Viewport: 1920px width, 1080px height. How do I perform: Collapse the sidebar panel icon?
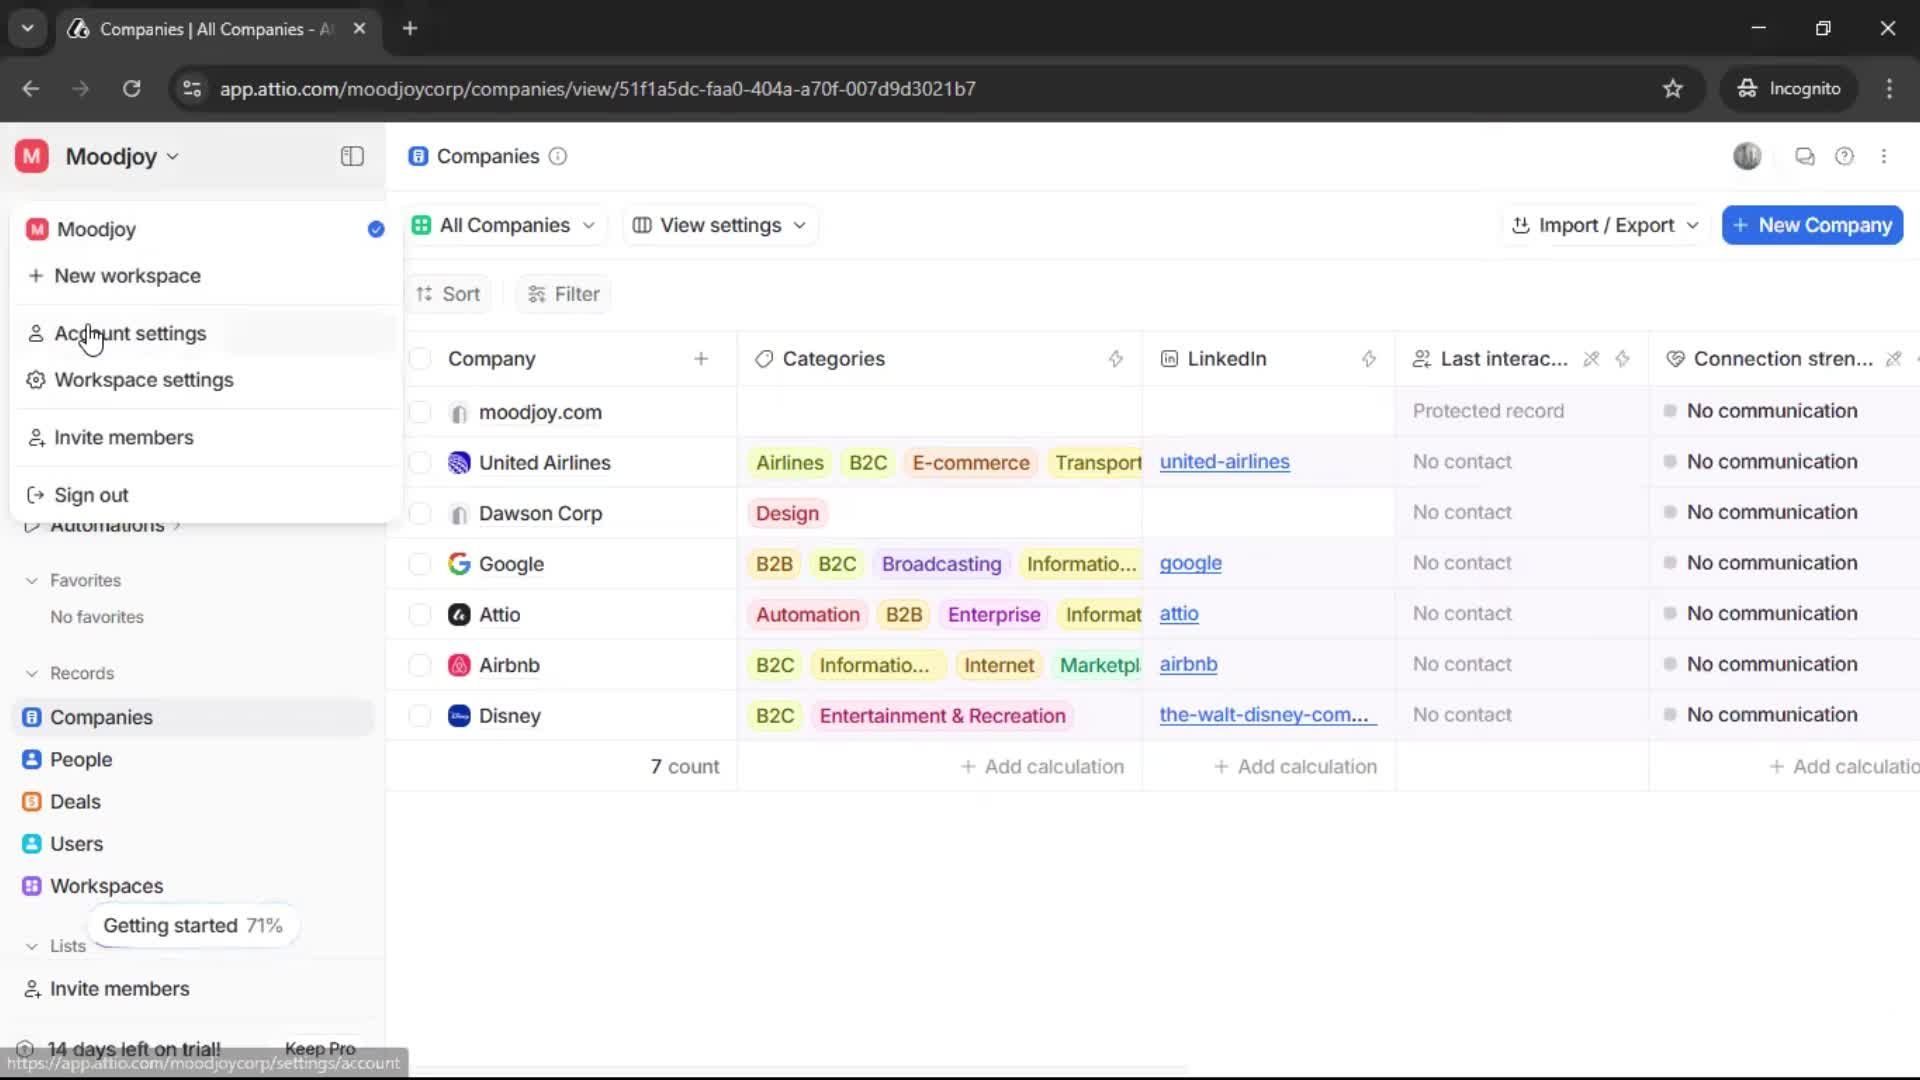pos(352,156)
